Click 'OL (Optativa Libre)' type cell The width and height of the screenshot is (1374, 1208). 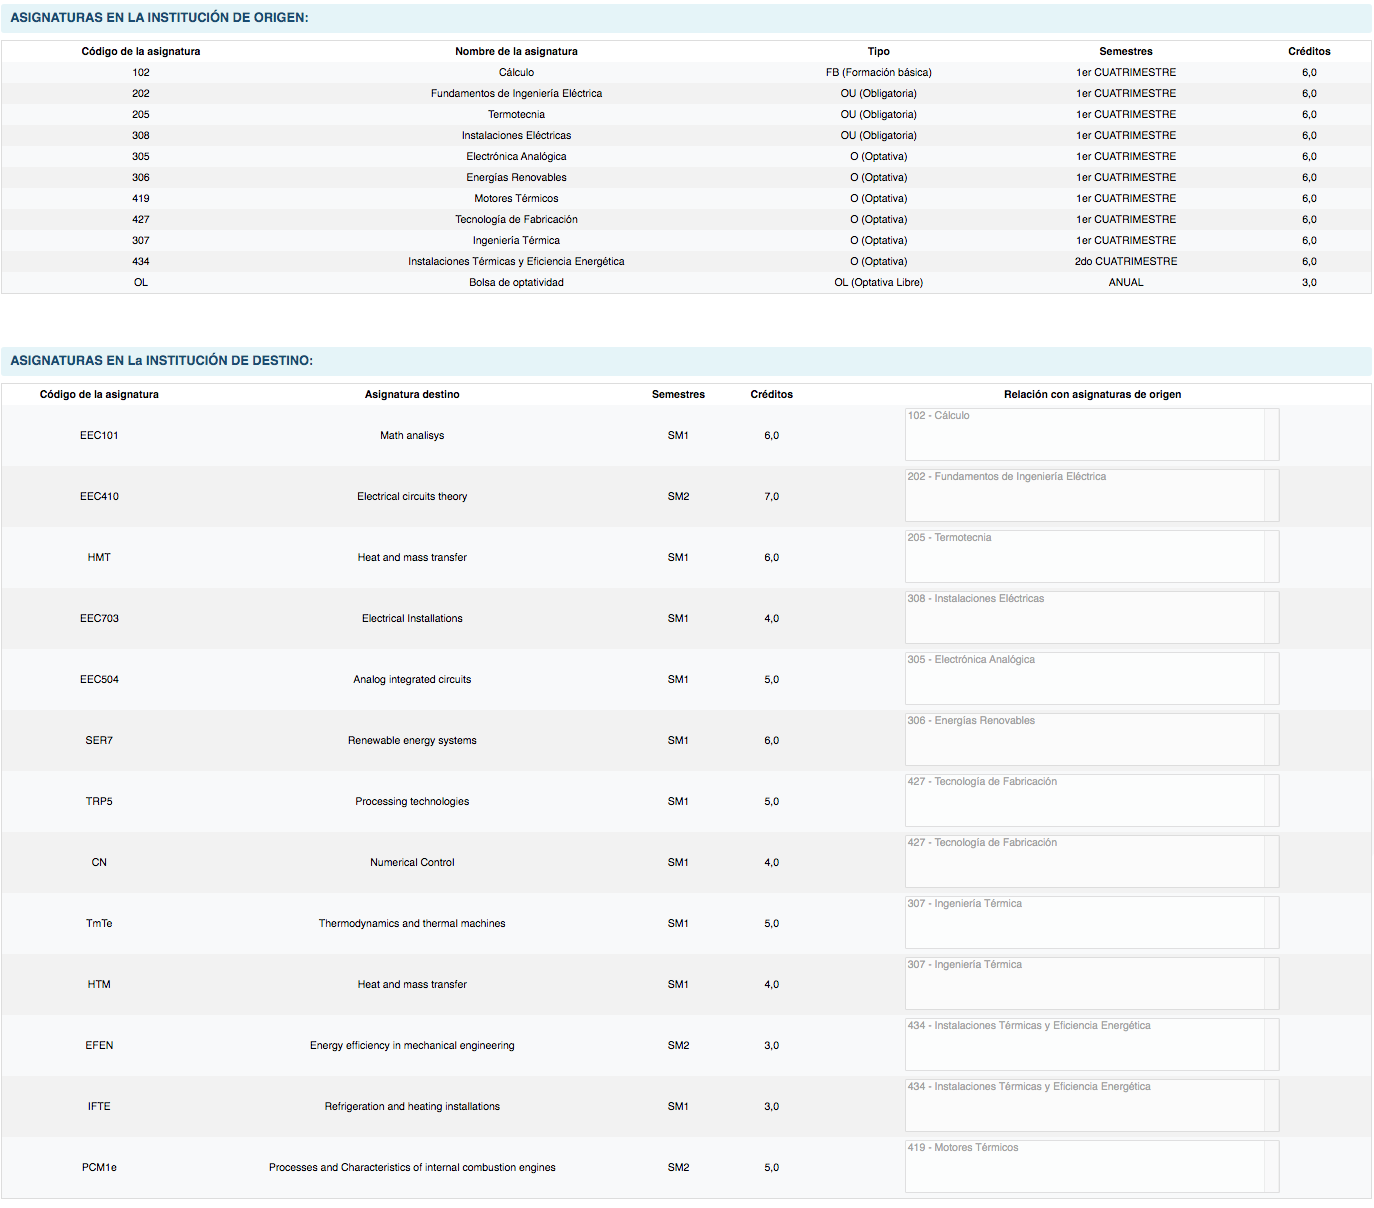[879, 282]
